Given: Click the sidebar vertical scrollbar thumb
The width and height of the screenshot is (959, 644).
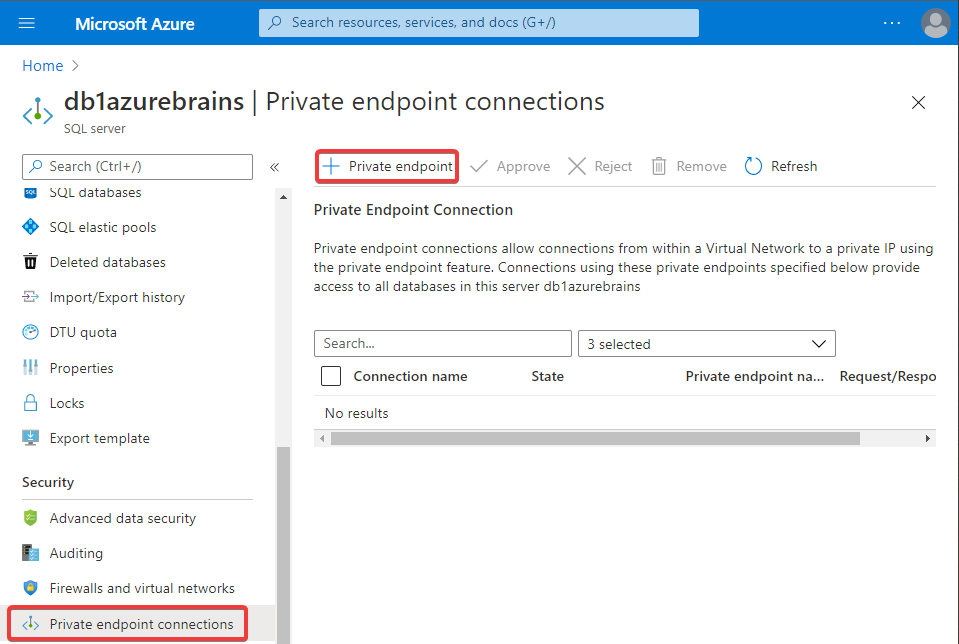Looking at the screenshot, I should pos(283,545).
